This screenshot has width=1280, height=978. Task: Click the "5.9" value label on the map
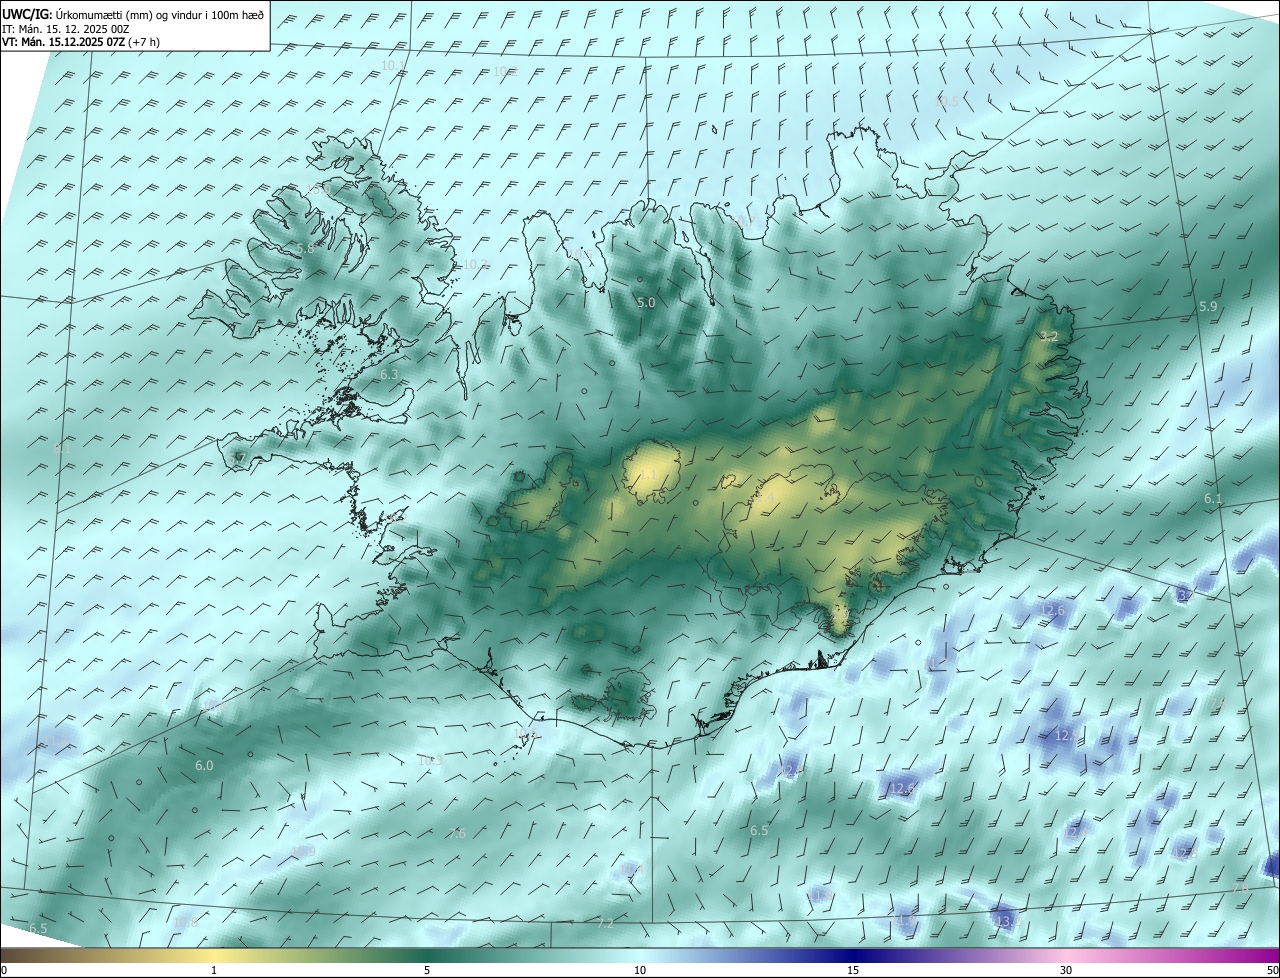(1208, 306)
